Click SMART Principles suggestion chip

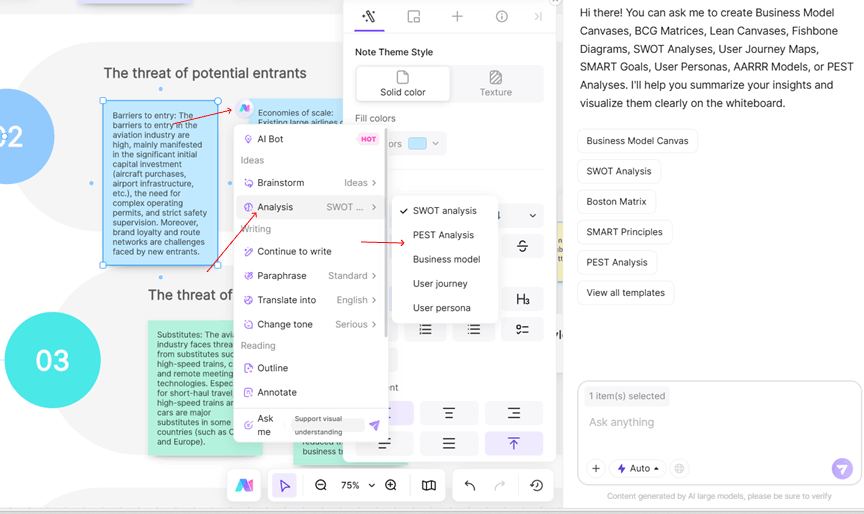pyautogui.click(x=624, y=232)
